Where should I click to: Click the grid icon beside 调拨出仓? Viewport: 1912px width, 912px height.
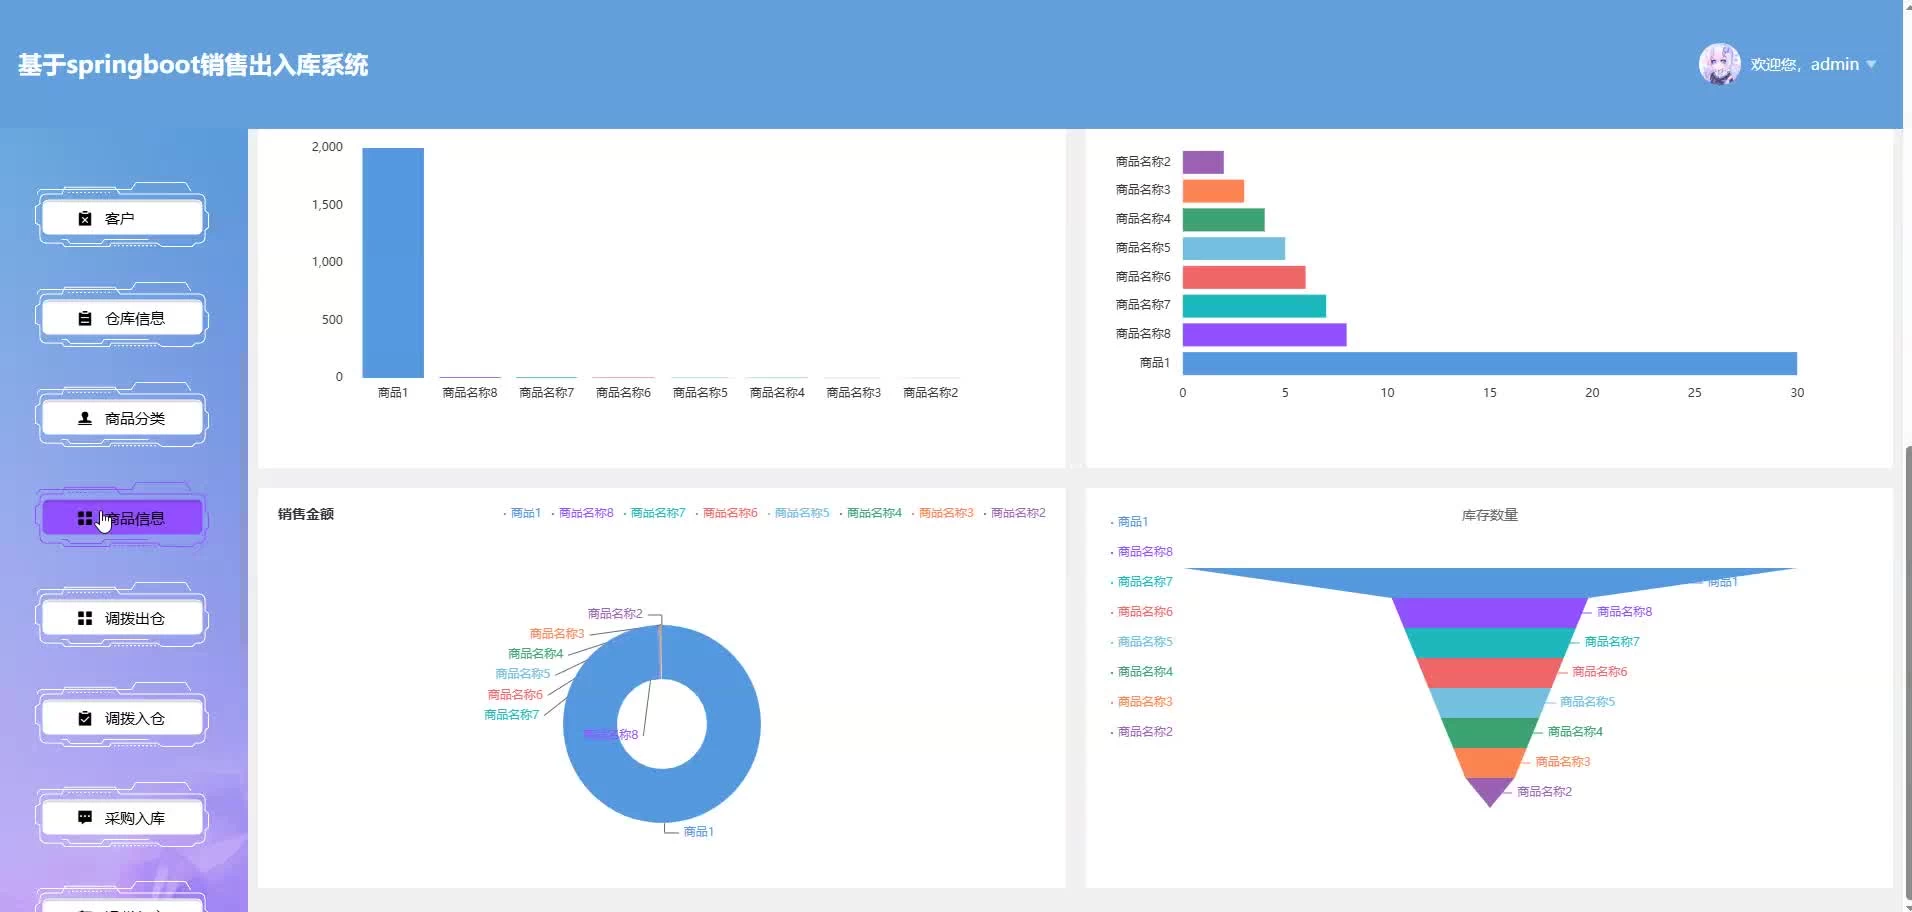85,619
